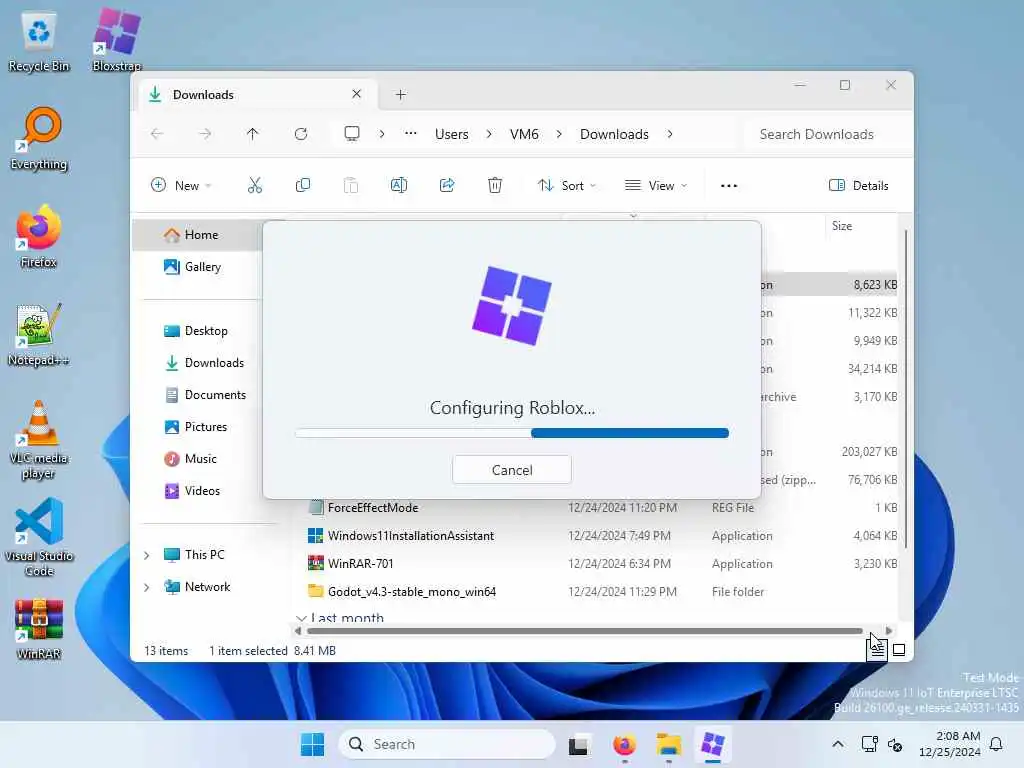The height and width of the screenshot is (768, 1024).
Task: Open the See more ellipsis toolbar menu
Action: click(729, 185)
